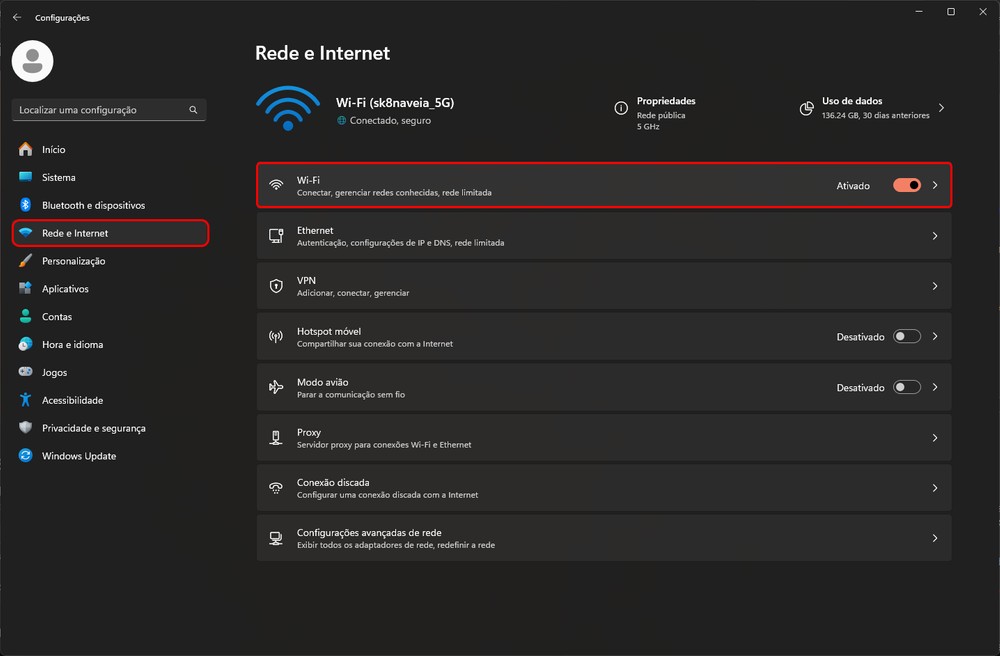Click the Bluetooth e dispositivos sidebar icon
This screenshot has height=656, width=1000.
25,205
